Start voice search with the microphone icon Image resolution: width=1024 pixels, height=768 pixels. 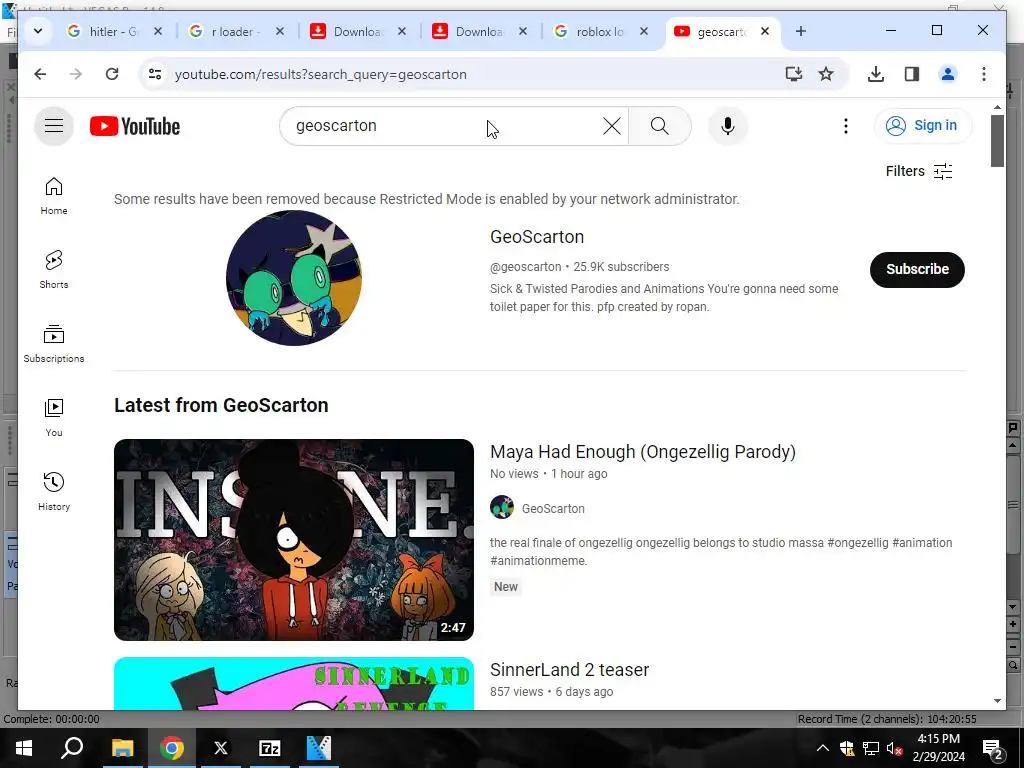[728, 125]
